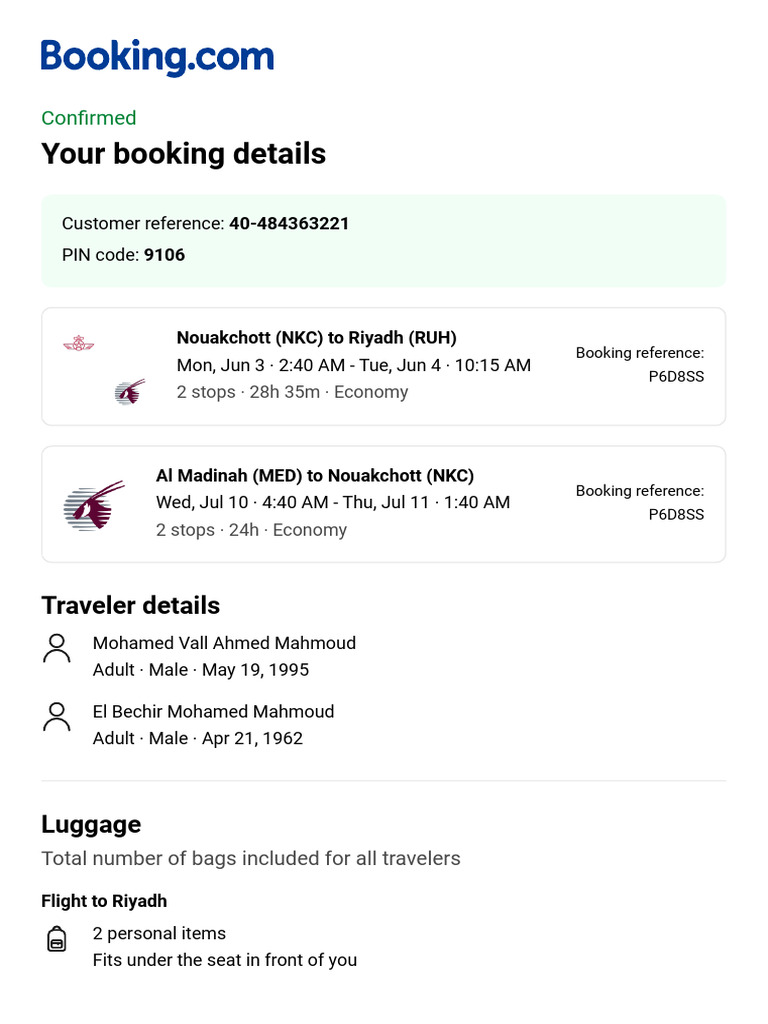The image size is (768, 1024).
Task: Select traveler name Mohamed Vall Ahmed Mahmoud
Action: tap(224, 643)
